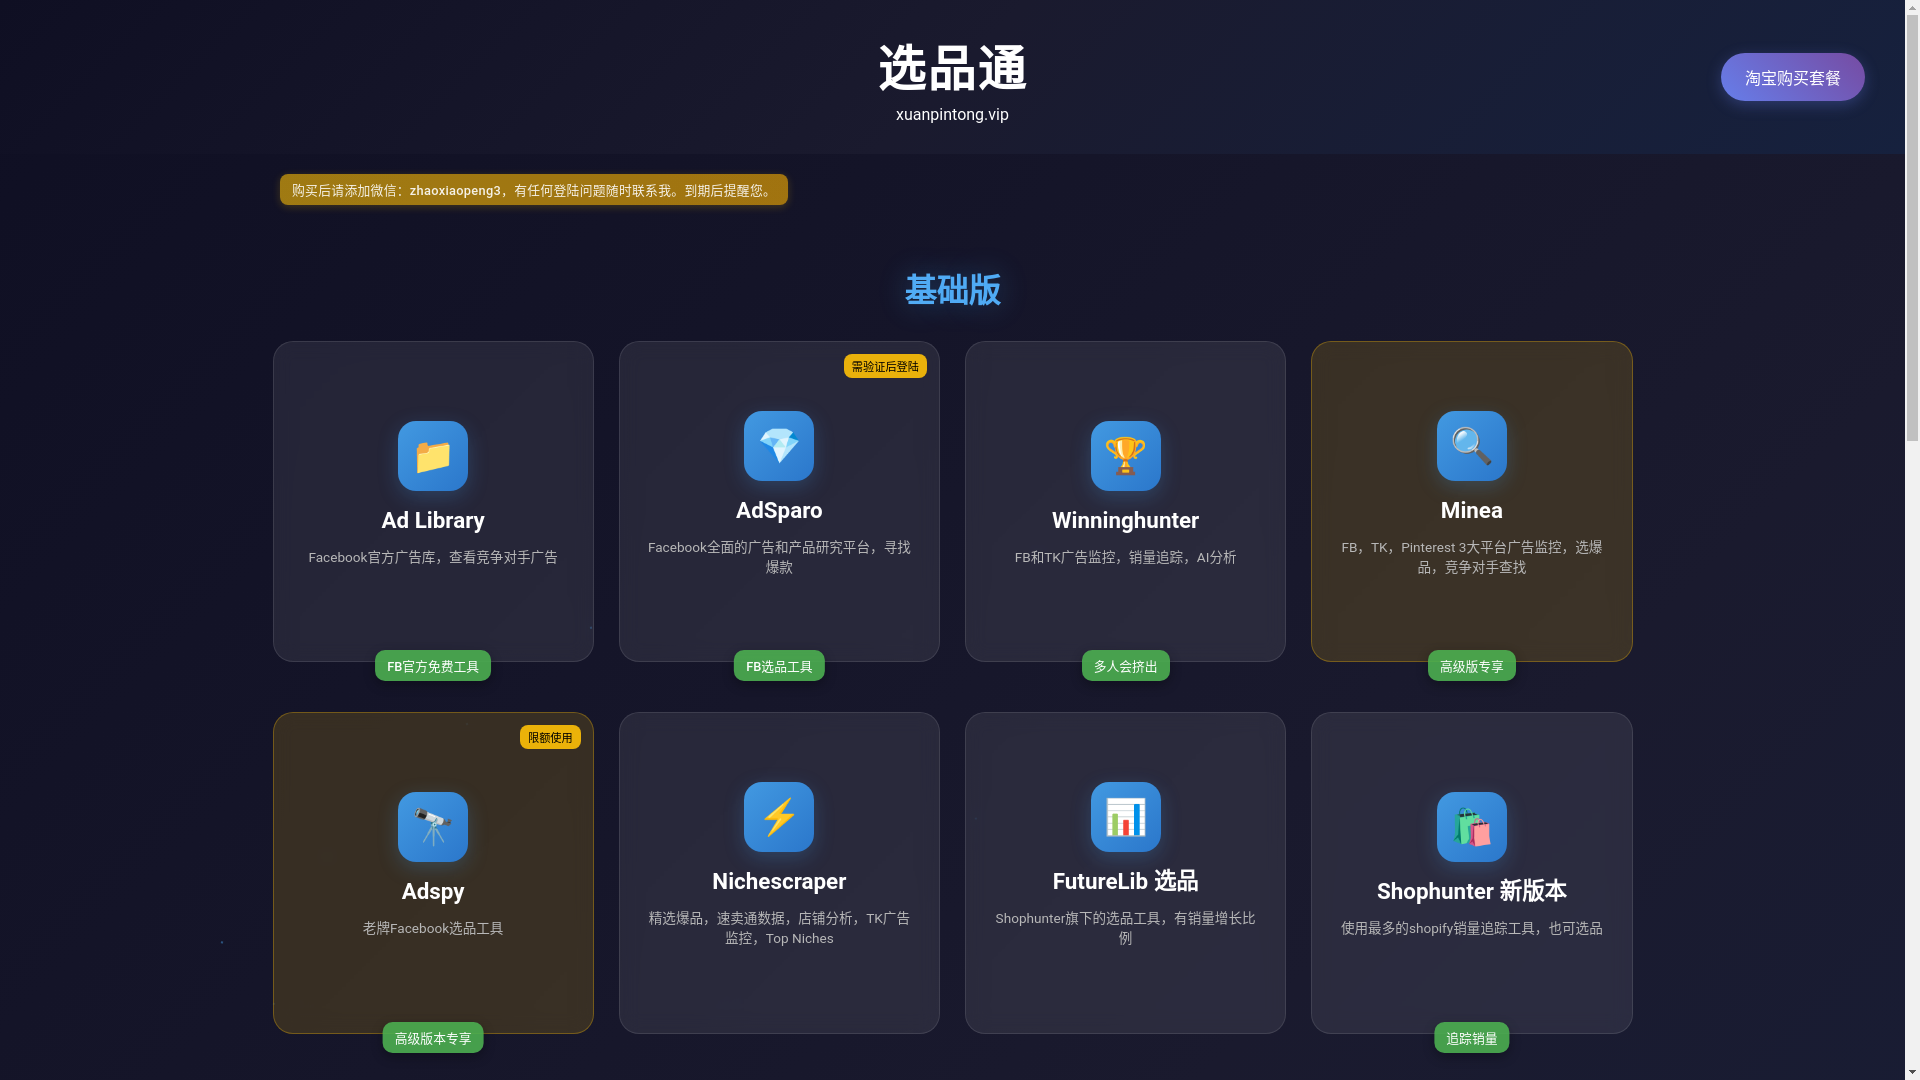
Task: Click the Minea description about Pinterest 3大平台
Action: tap(1472, 557)
